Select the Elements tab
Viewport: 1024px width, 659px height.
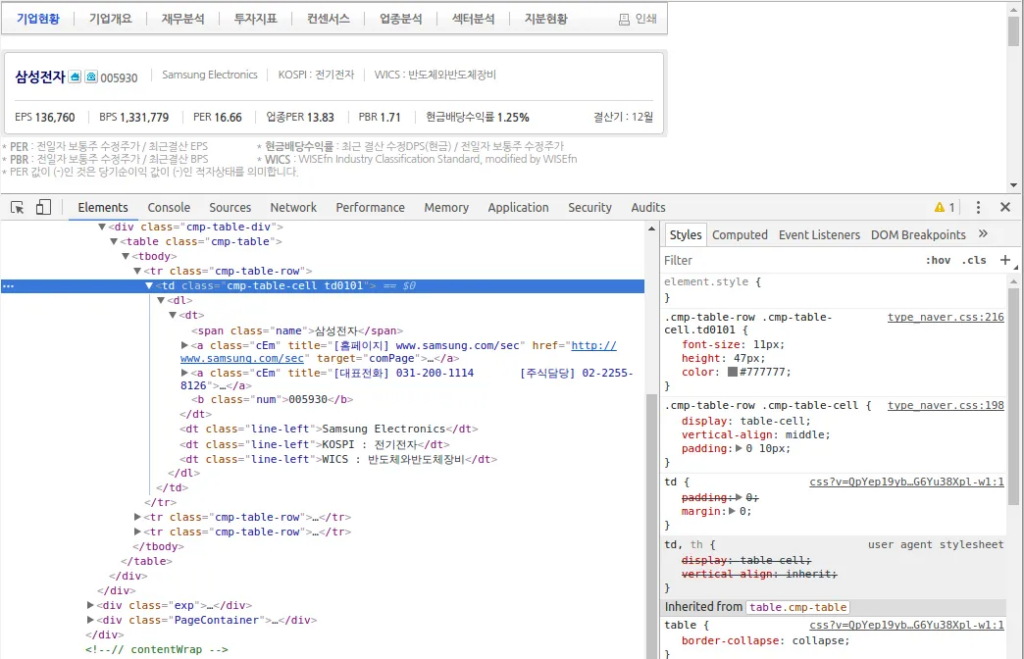click(103, 208)
